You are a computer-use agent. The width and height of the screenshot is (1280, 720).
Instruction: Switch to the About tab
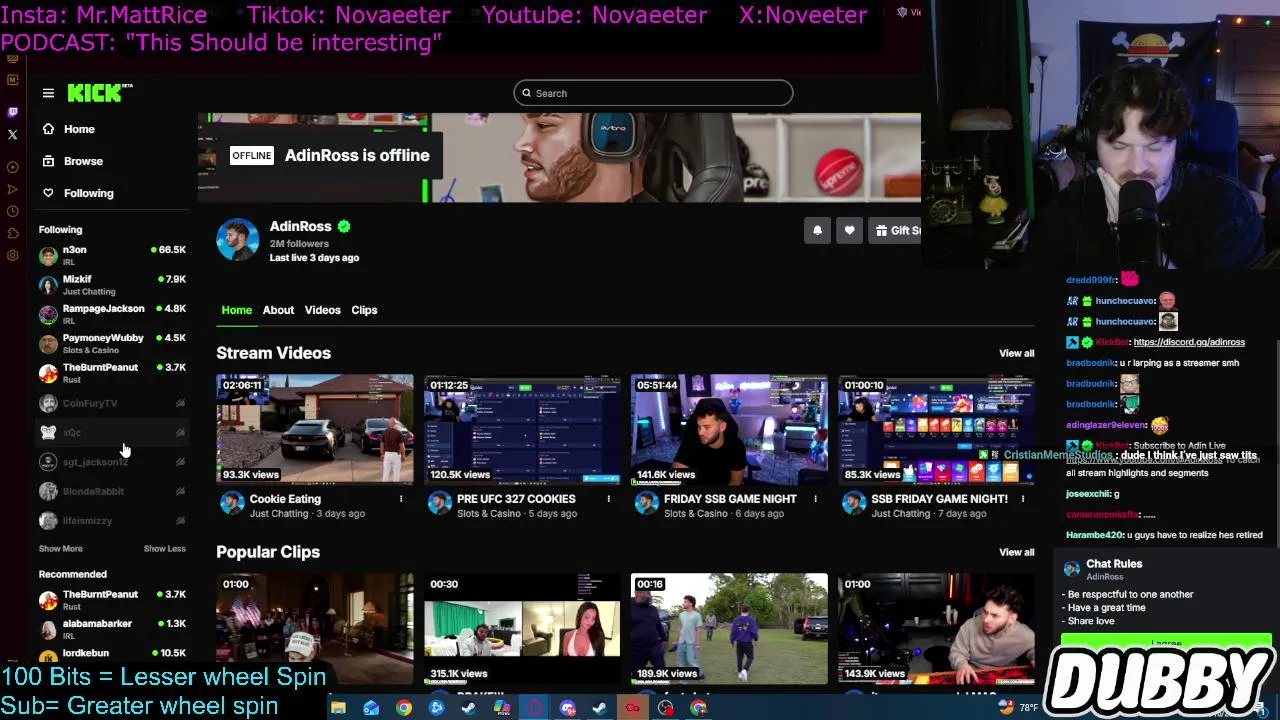[278, 310]
